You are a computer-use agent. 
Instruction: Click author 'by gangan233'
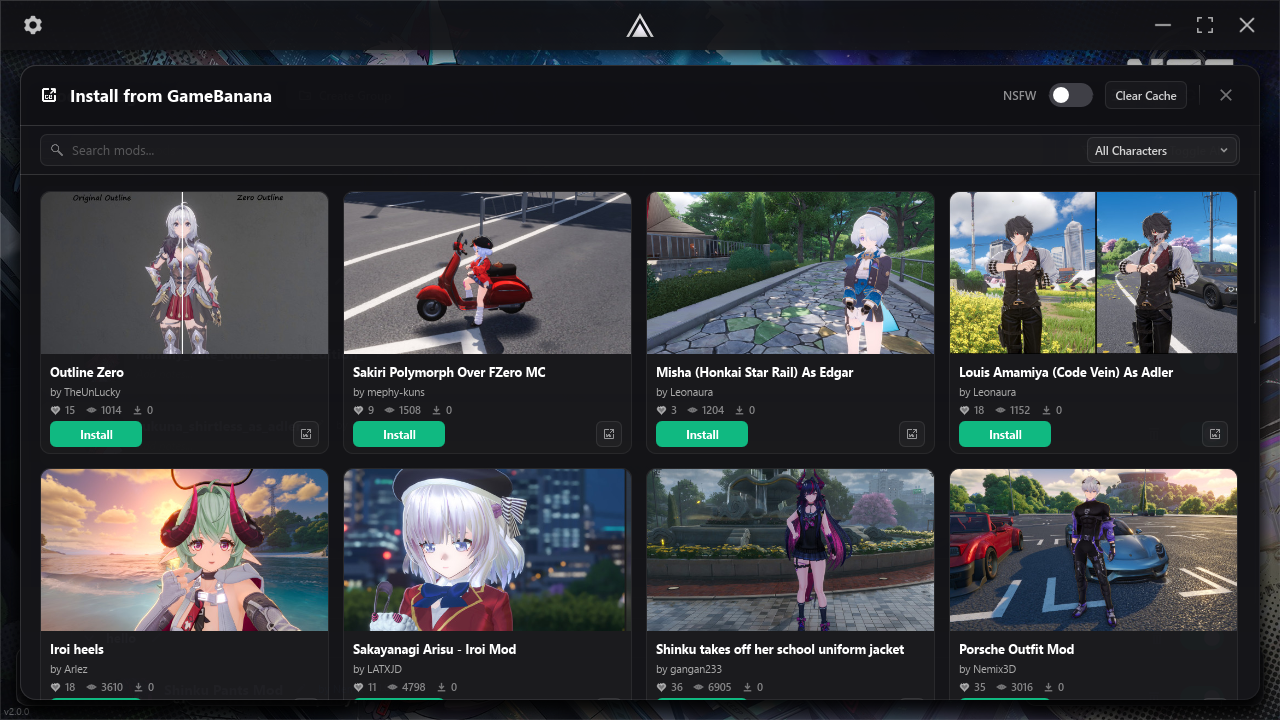(689, 669)
